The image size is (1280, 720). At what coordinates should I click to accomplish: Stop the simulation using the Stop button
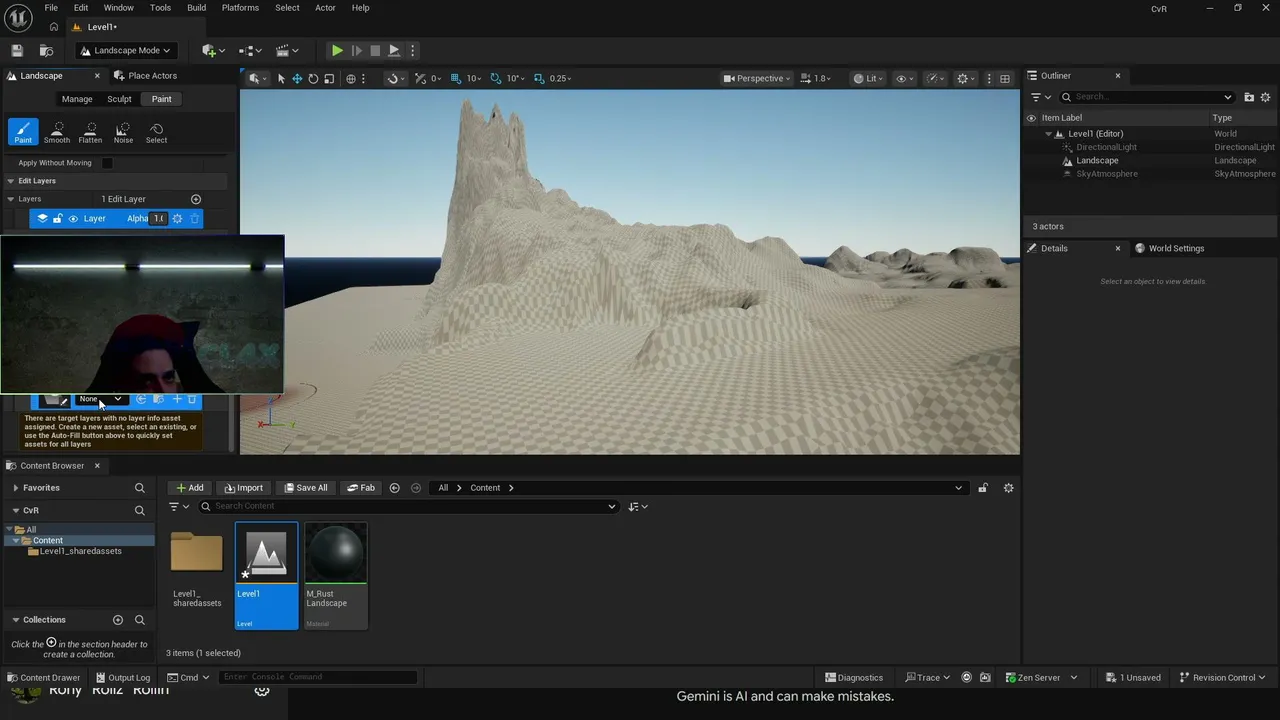click(x=375, y=50)
